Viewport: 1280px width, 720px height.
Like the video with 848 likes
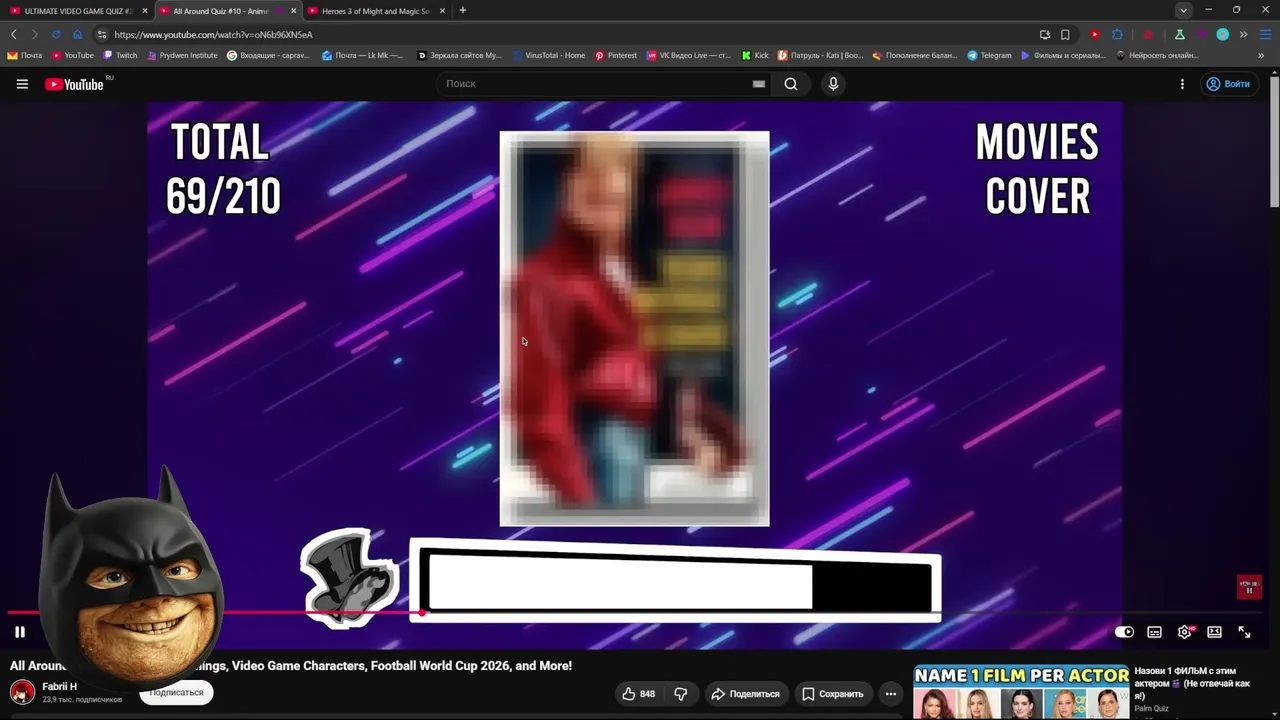(637, 694)
